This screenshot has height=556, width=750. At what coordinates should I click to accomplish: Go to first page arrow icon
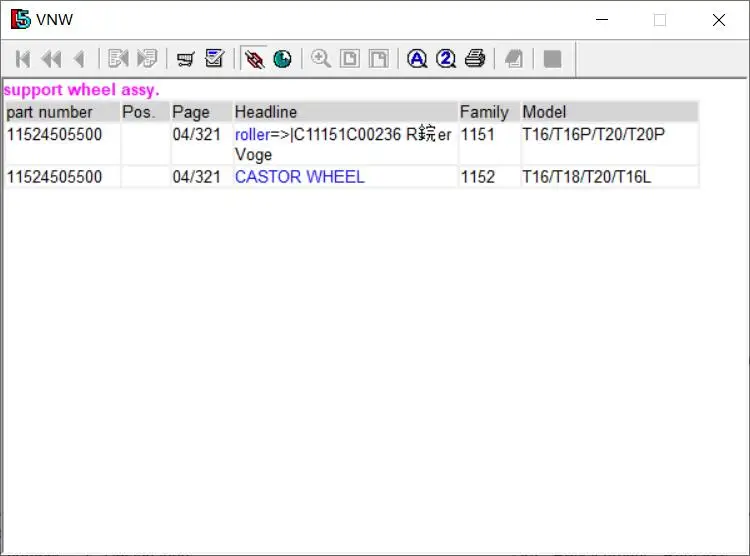[23, 59]
